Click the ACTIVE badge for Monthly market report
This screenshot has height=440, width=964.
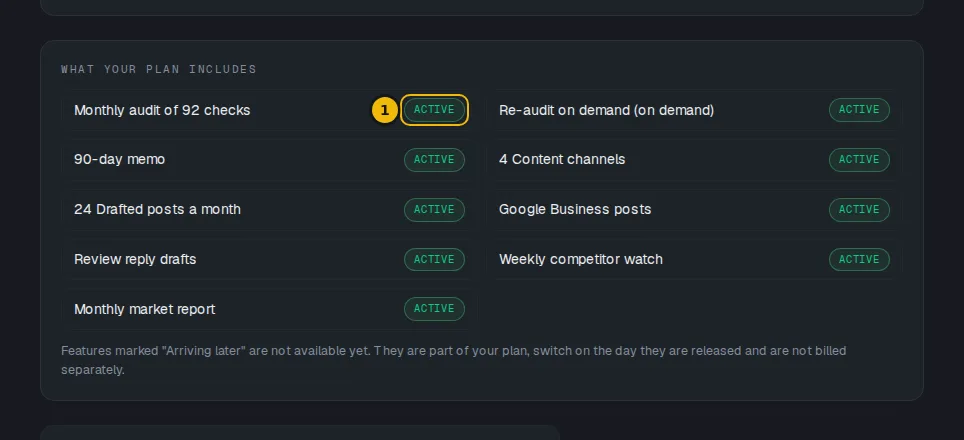[434, 309]
